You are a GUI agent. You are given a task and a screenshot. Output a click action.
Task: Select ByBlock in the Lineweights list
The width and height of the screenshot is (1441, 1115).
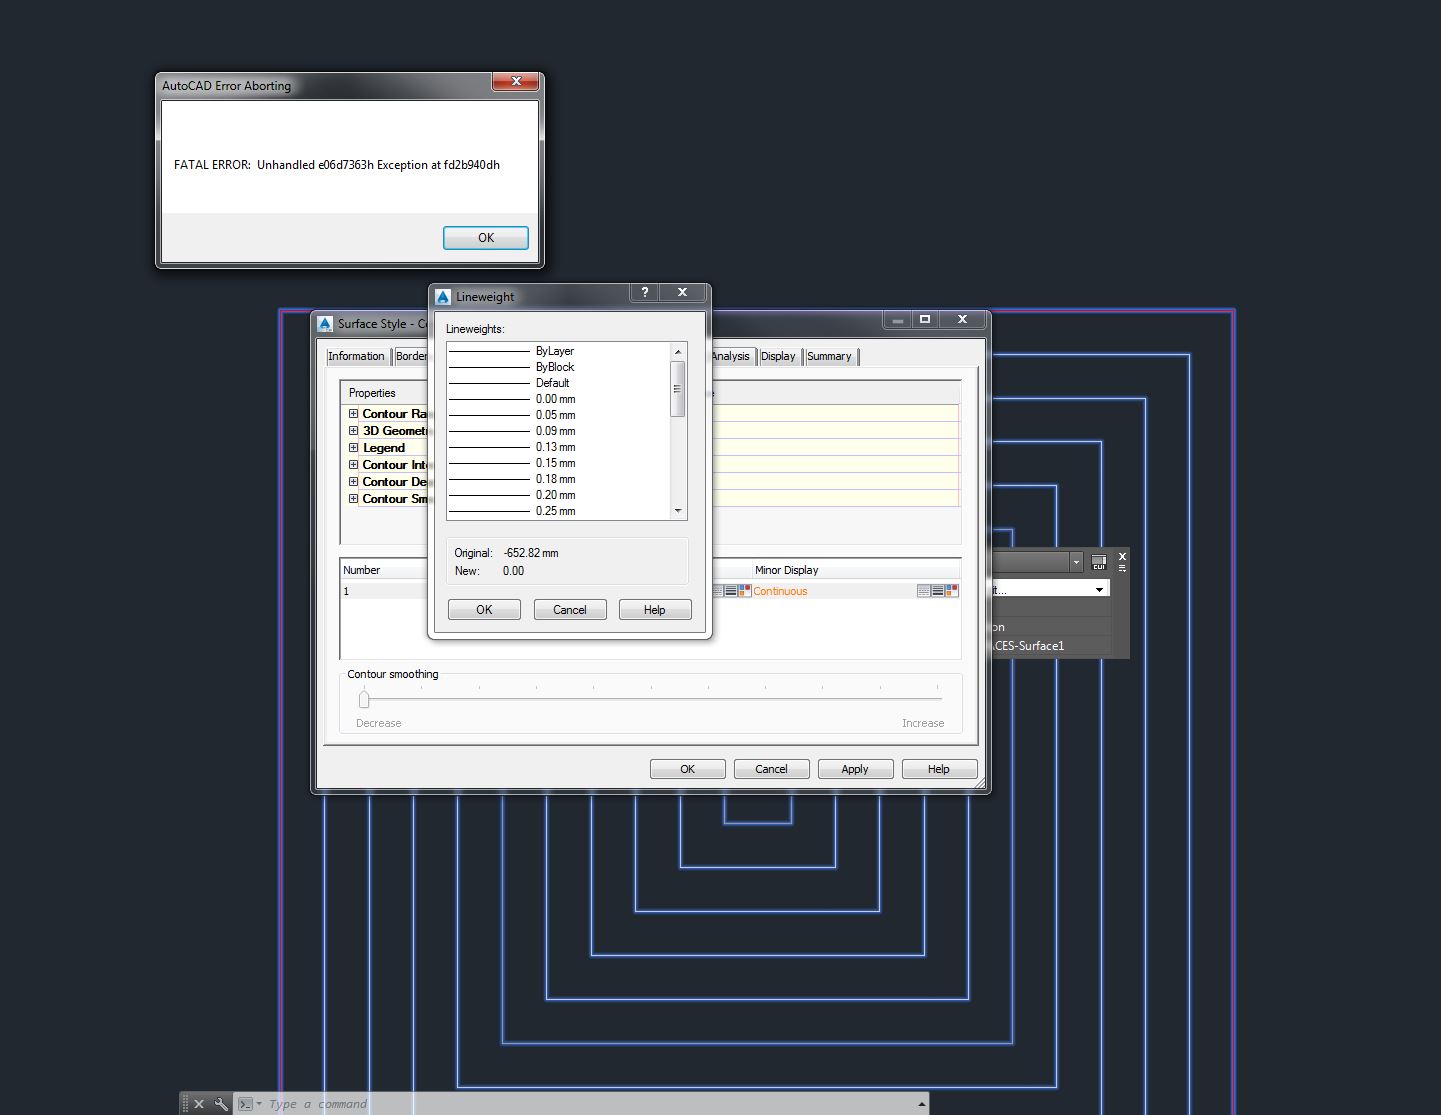point(559,367)
